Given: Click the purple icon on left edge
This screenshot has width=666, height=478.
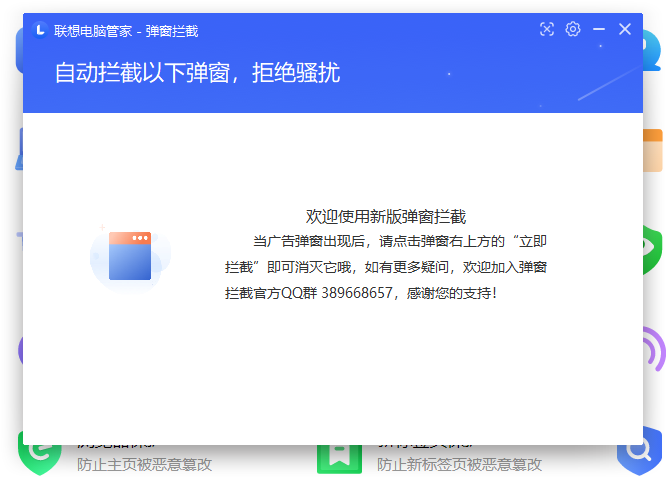Looking at the screenshot, I should click(x=19, y=350).
